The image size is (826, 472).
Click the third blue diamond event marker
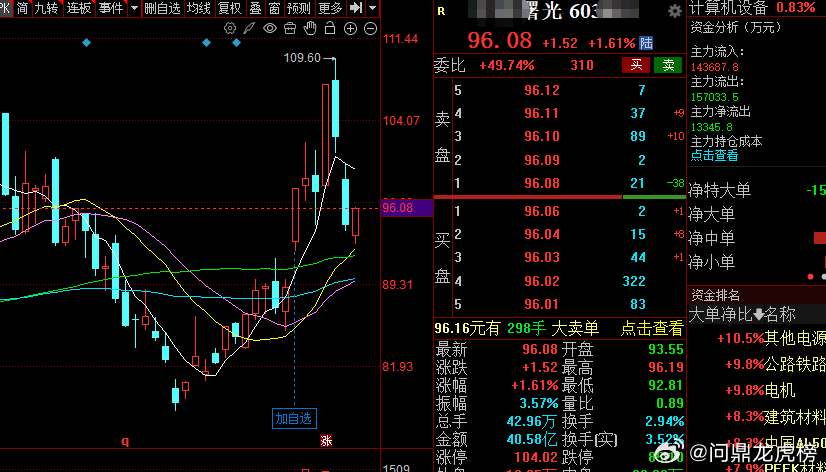coord(237,43)
